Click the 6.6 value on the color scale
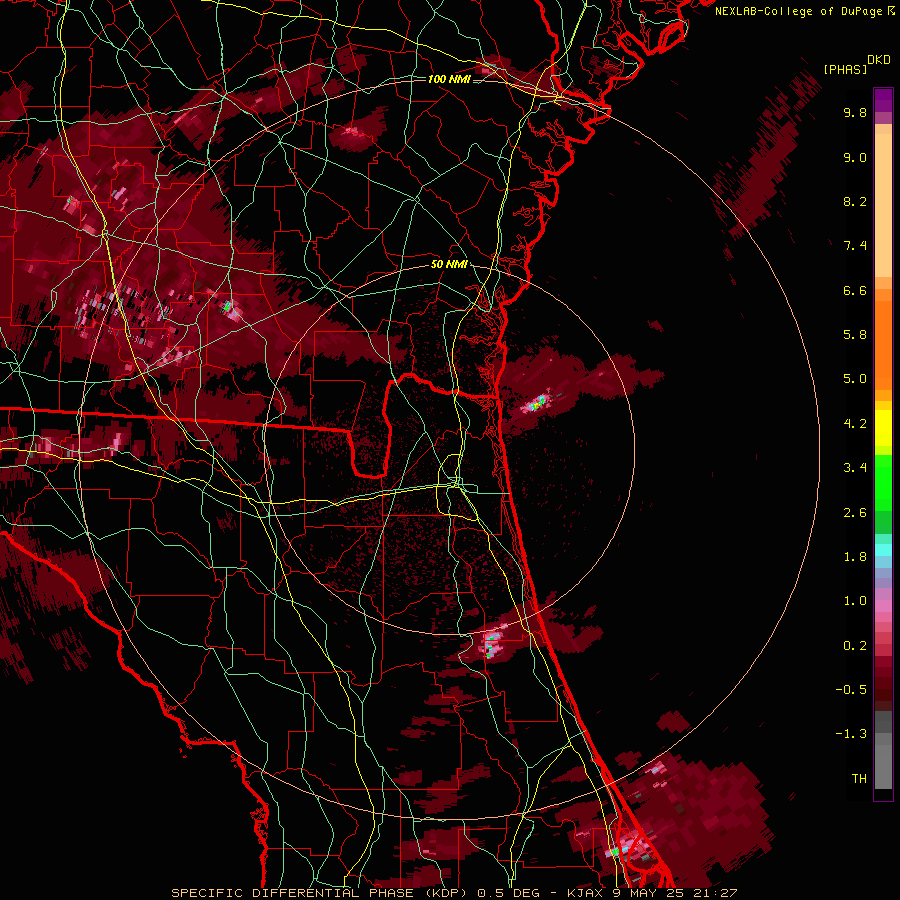 pyautogui.click(x=855, y=290)
